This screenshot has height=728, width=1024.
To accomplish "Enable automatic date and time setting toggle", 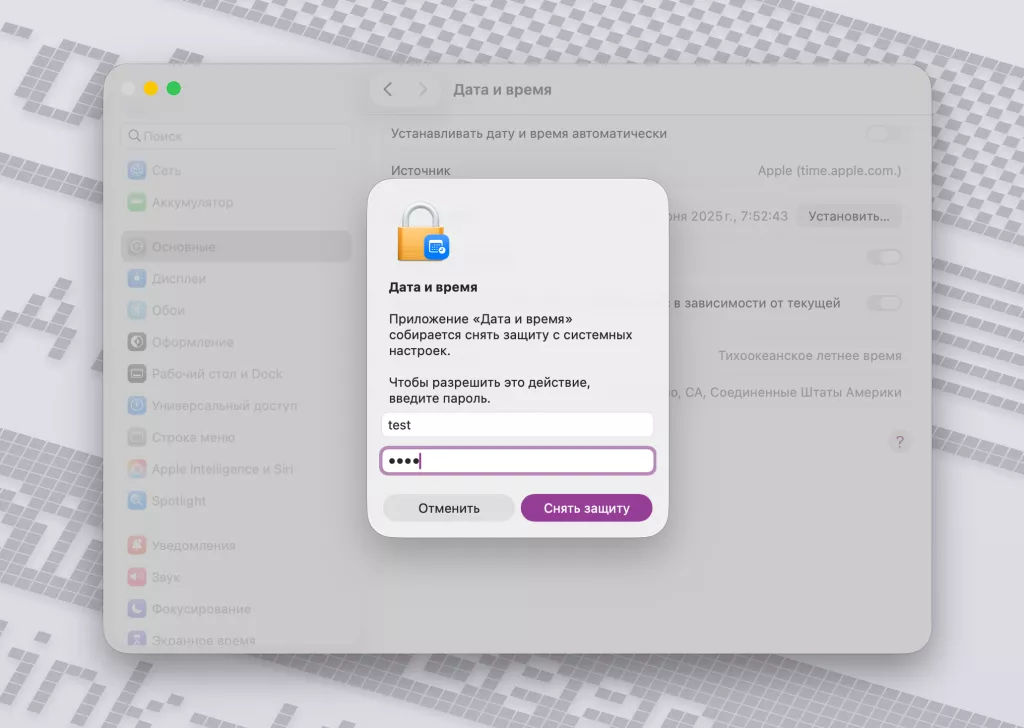I will pyautogui.click(x=884, y=133).
